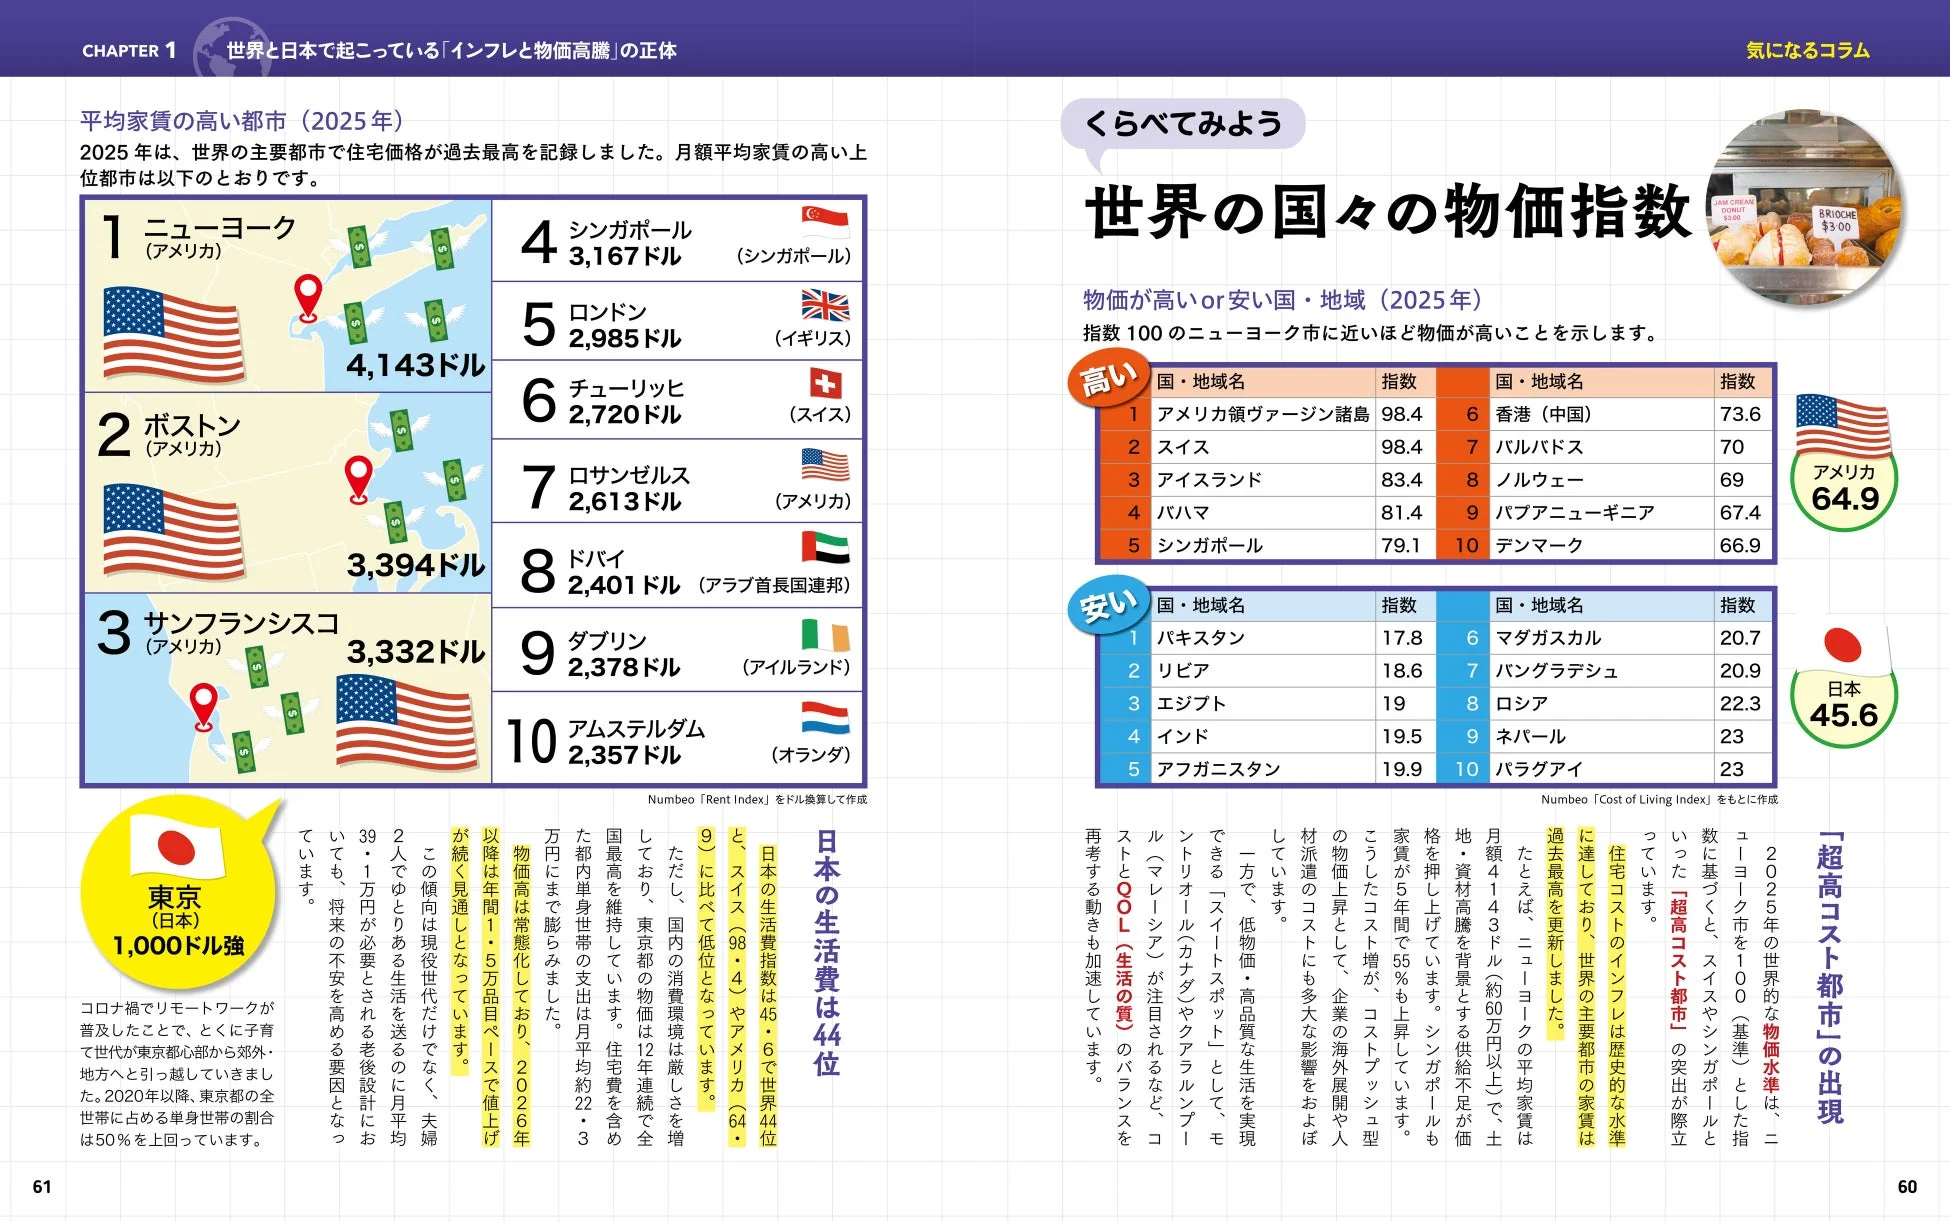Click the アフガニスタン table cell
1950x1222 pixels.
(1263, 769)
